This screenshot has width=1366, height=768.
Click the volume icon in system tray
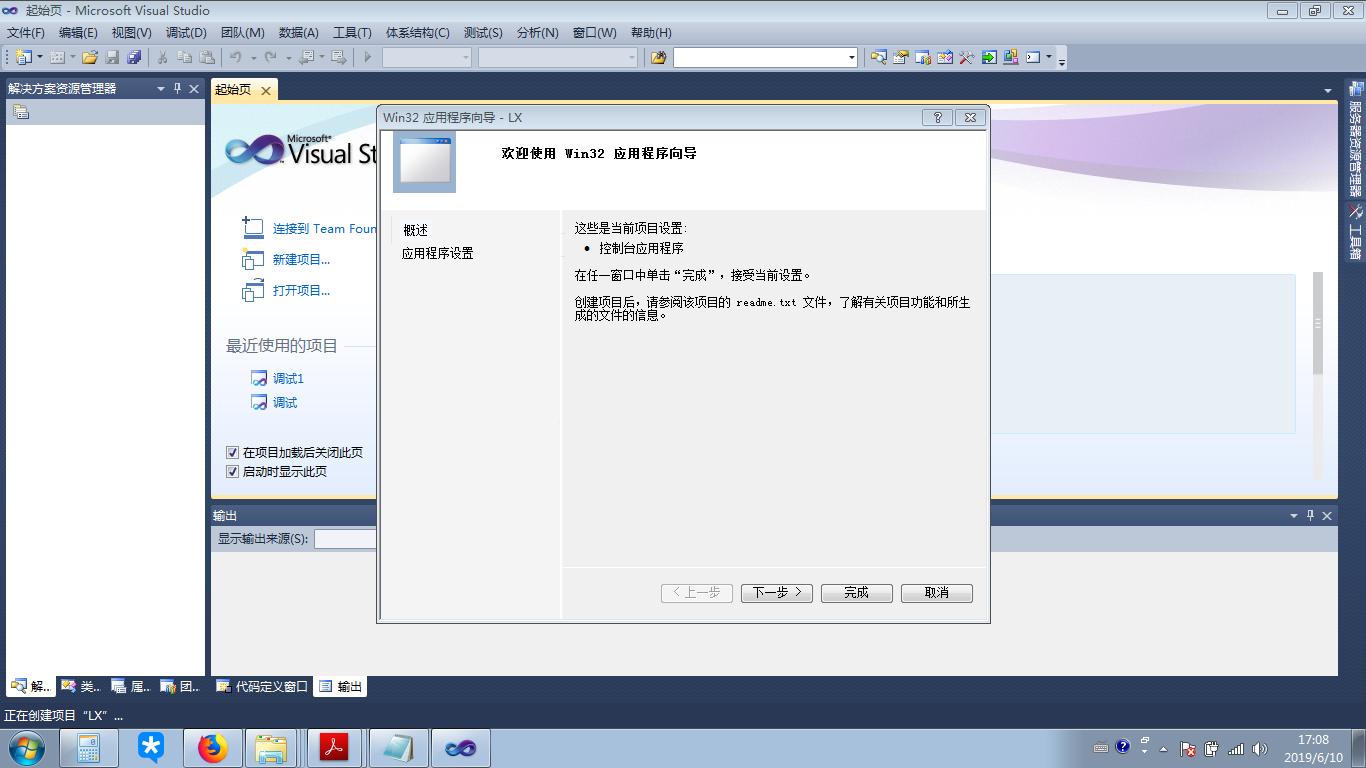pos(1261,747)
